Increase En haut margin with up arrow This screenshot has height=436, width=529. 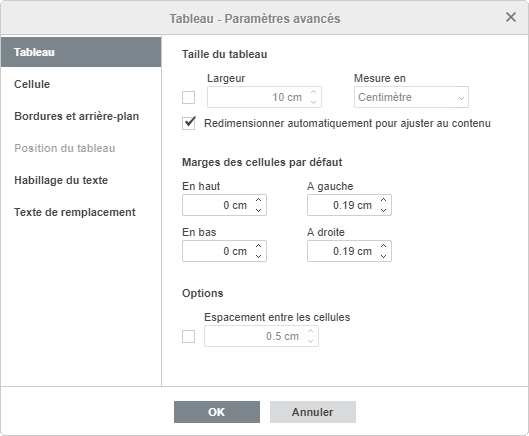point(259,200)
